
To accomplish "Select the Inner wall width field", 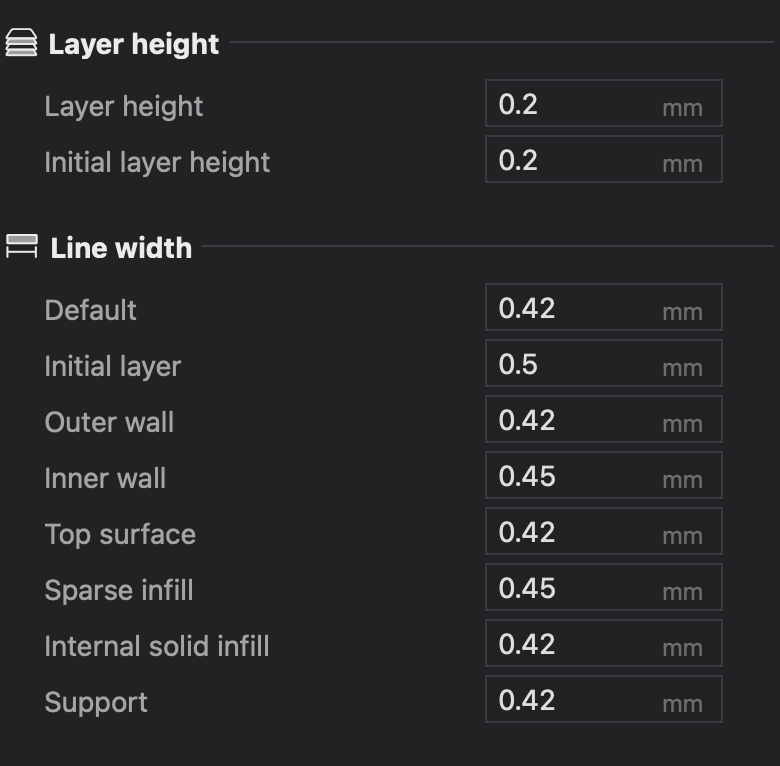I will click(x=603, y=476).
